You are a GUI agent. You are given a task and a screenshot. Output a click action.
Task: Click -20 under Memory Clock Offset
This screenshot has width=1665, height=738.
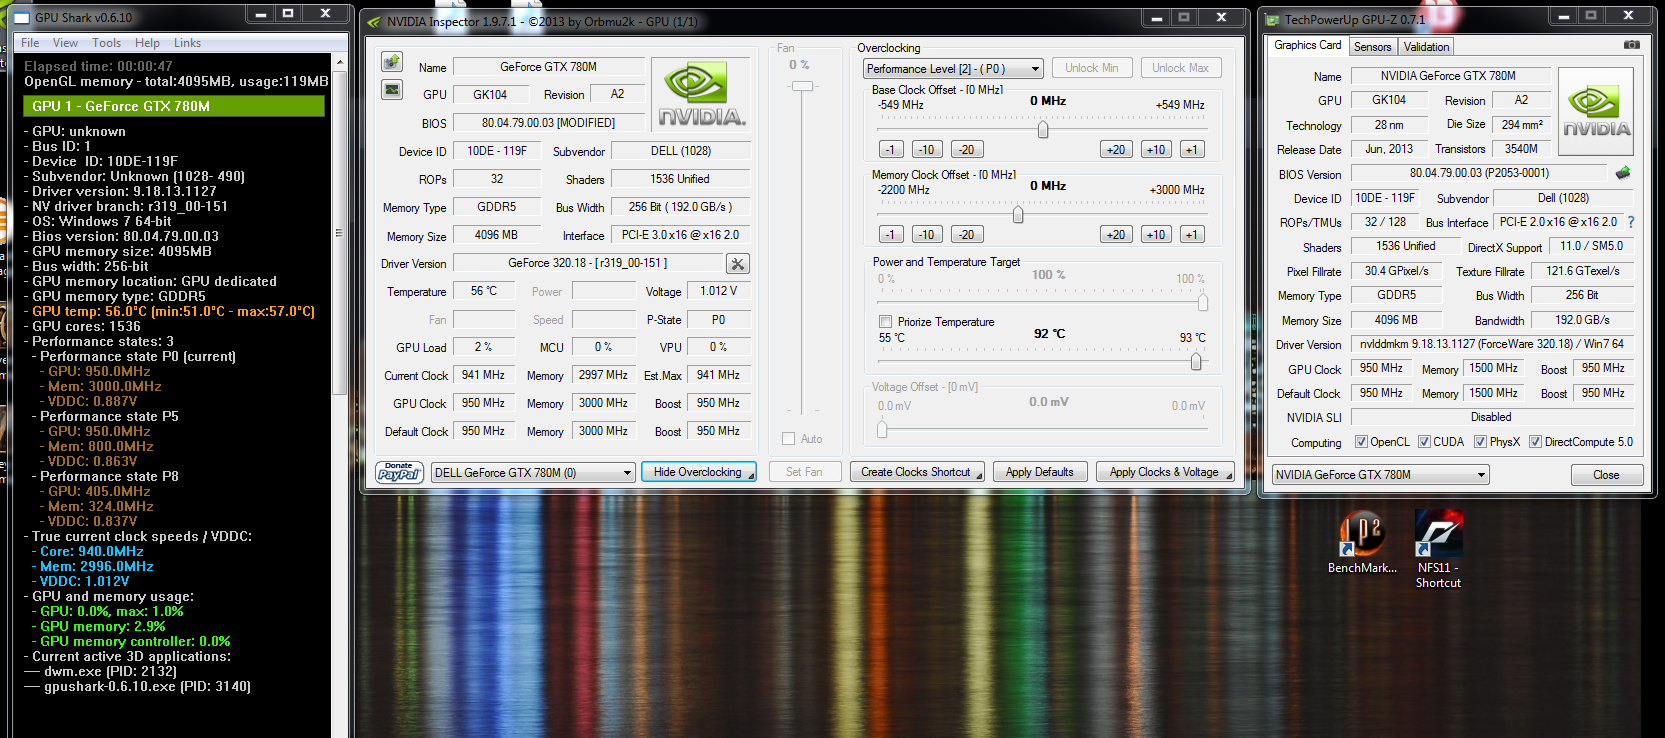967,235
